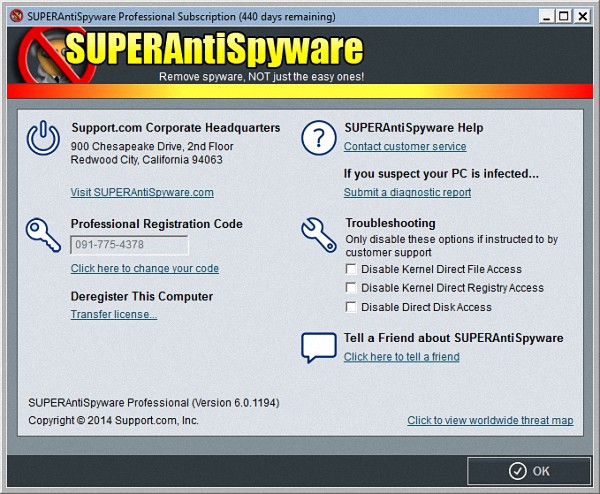Select Redwood City, California 94063 text
Viewport: 600px width, 494px height.
coord(147,160)
